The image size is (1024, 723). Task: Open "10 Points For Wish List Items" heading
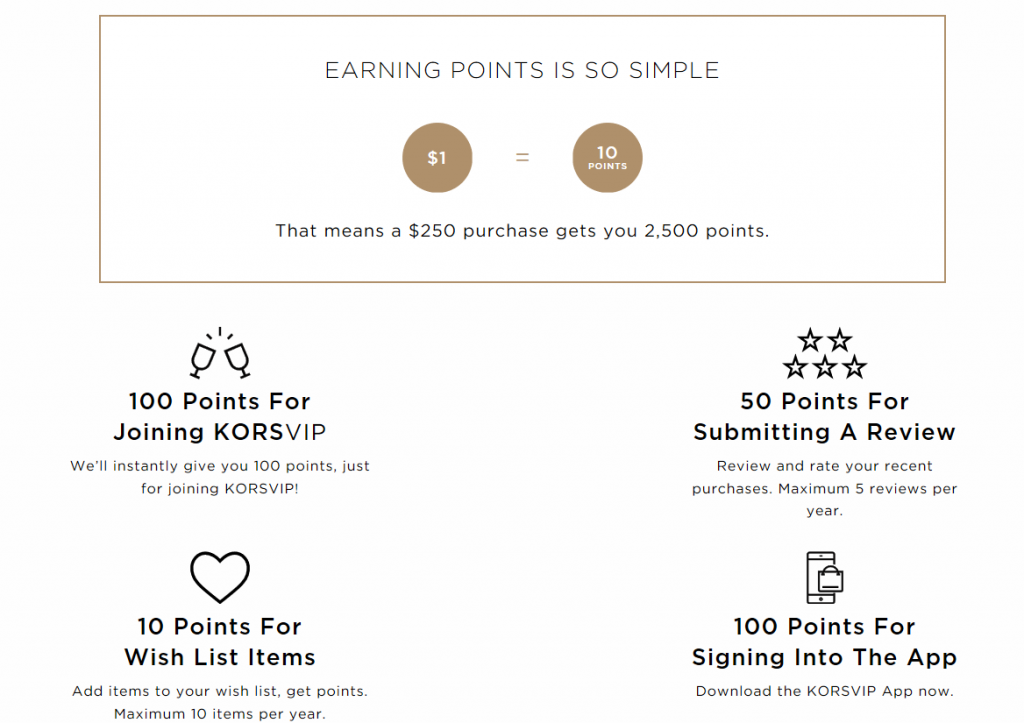[x=220, y=642]
